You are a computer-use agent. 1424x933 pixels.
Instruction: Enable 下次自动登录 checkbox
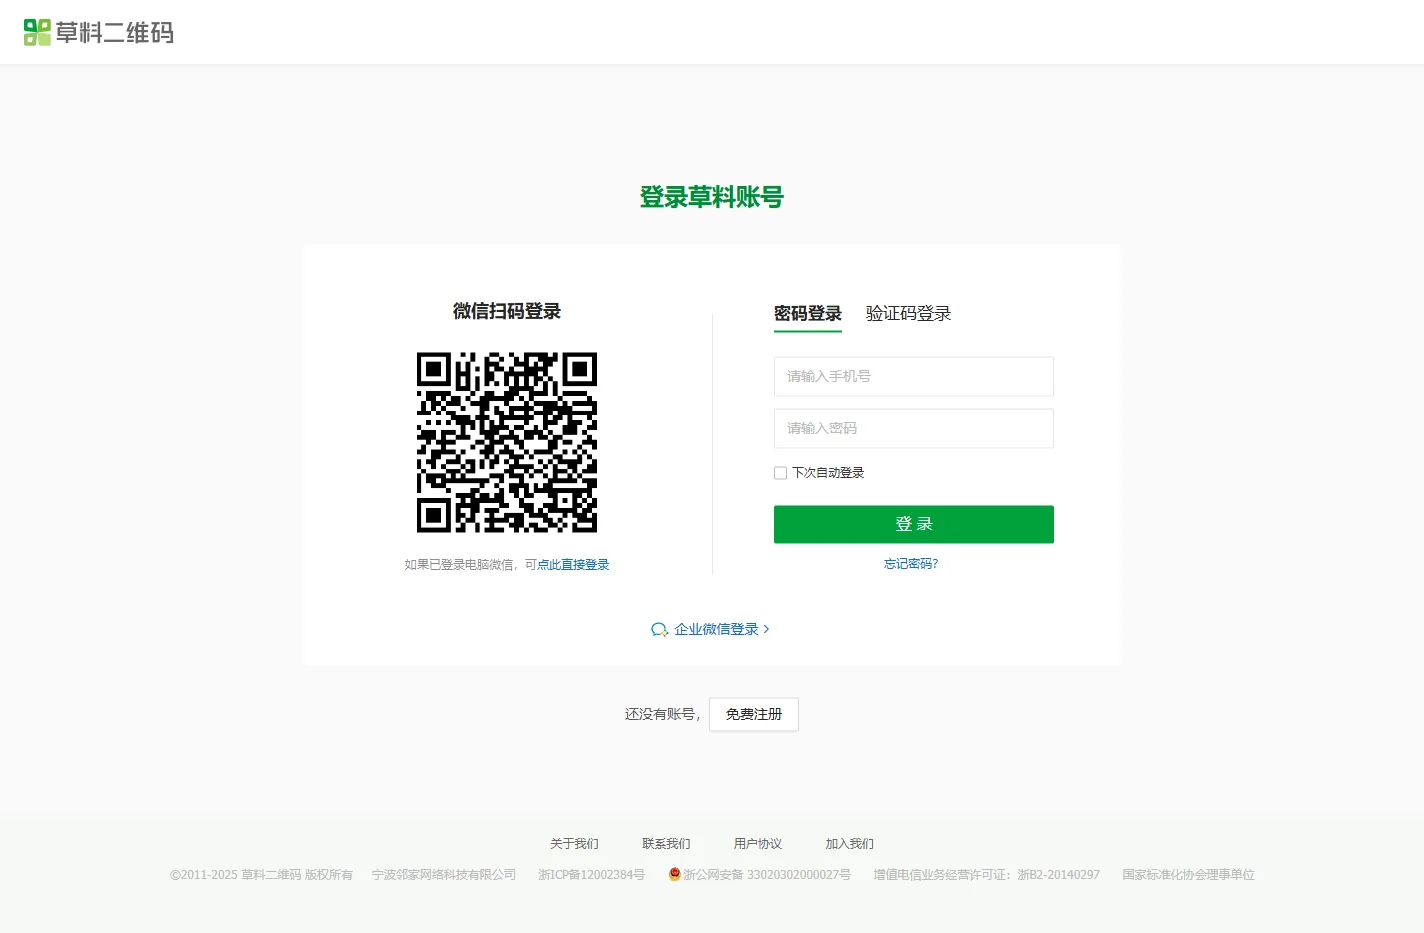(780, 473)
